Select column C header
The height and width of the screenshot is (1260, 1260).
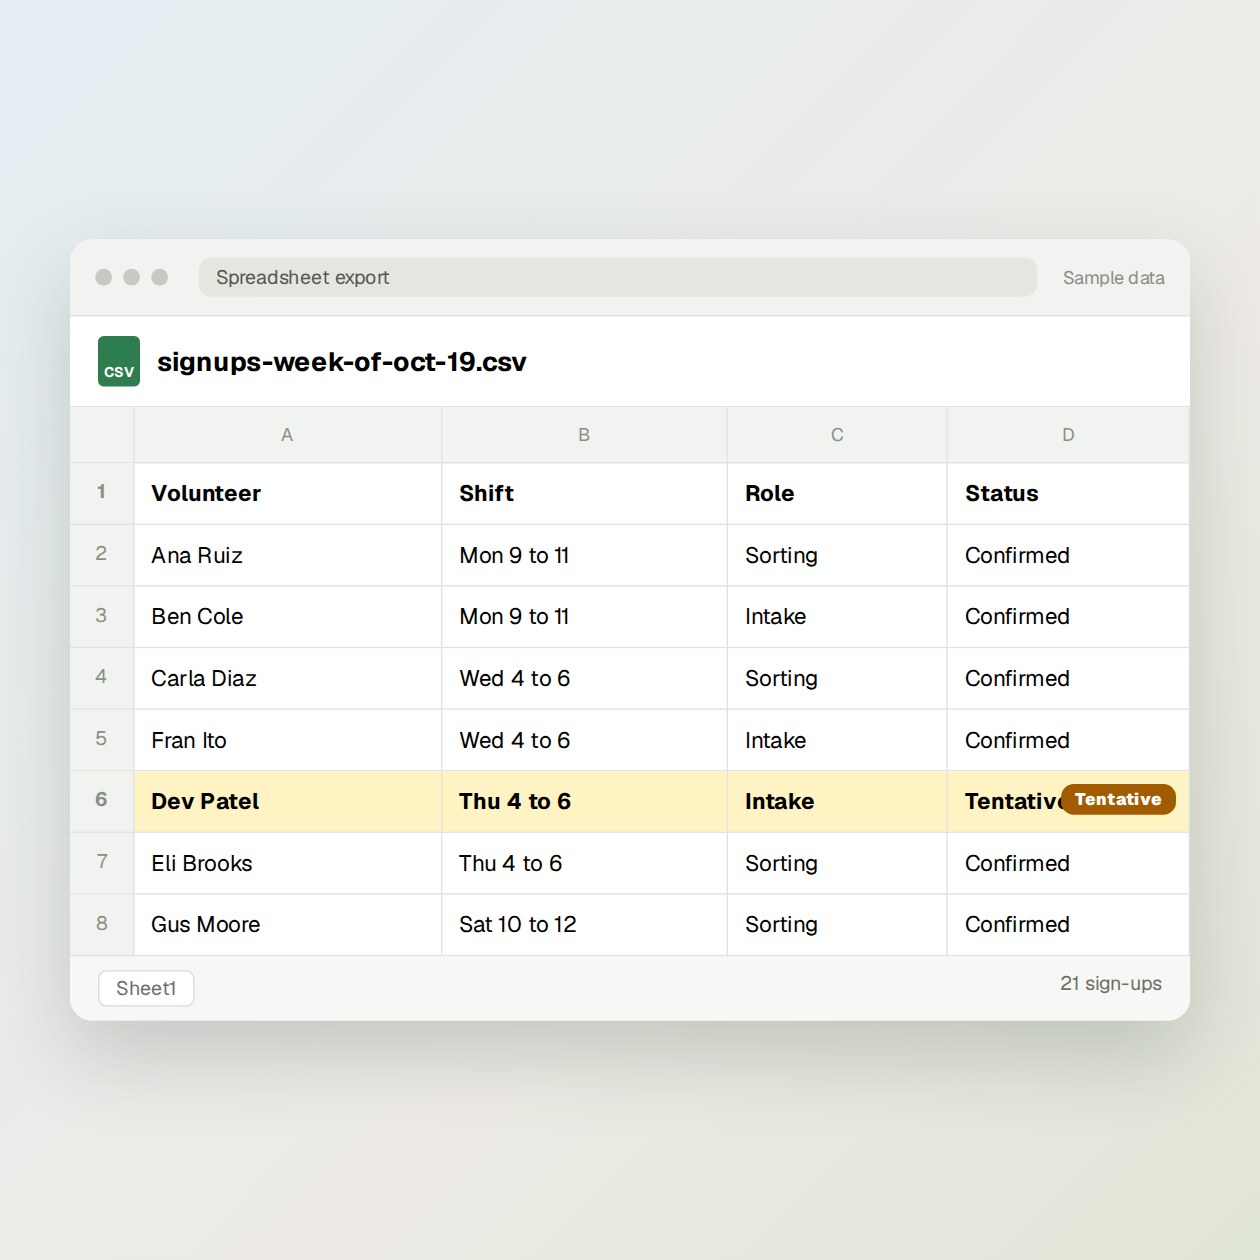(x=837, y=435)
